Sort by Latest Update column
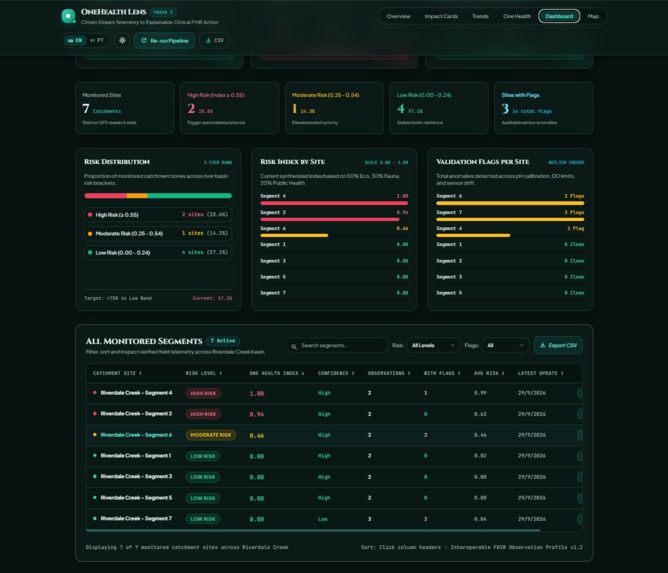Screen dimensions: 668x573 (541, 373)
